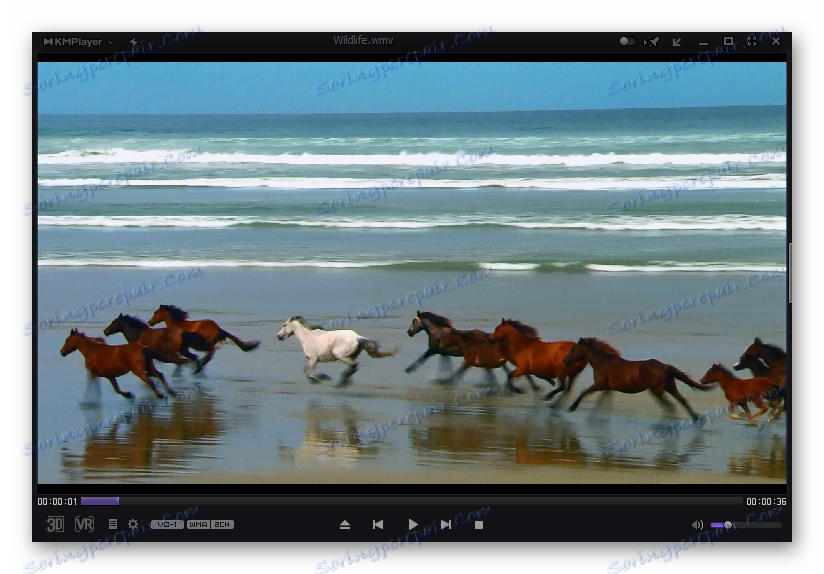Minimize the KMPlayer window

click(x=703, y=43)
